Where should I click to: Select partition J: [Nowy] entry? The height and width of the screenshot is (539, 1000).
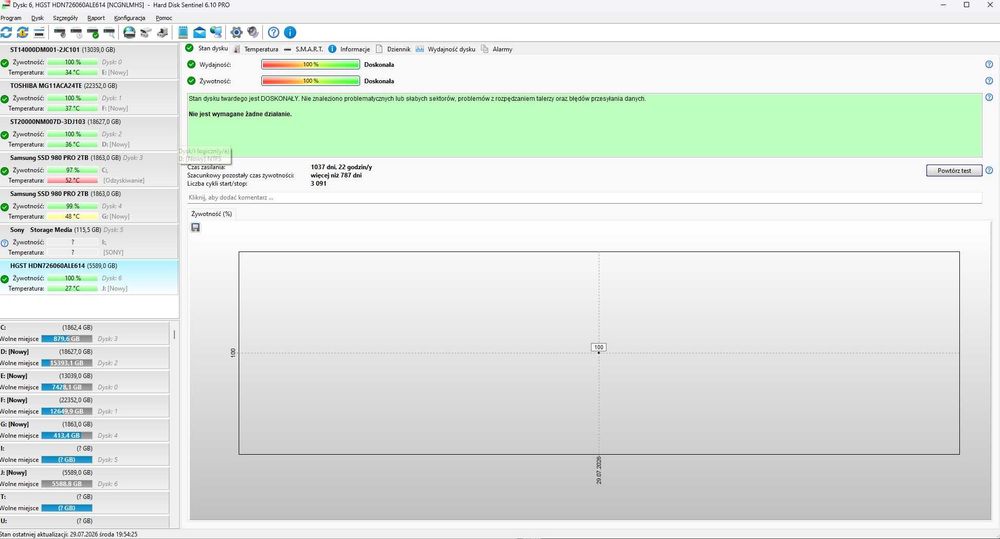tap(85, 478)
